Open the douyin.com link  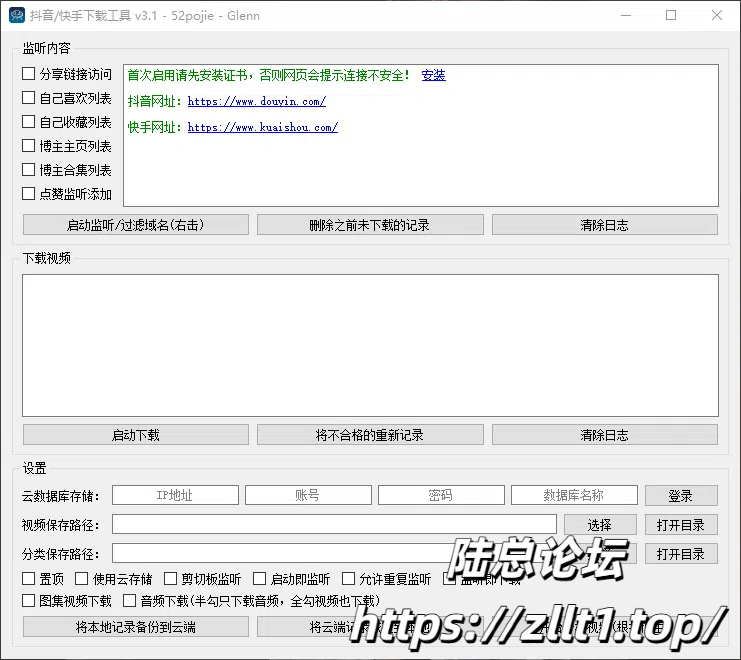click(257, 101)
